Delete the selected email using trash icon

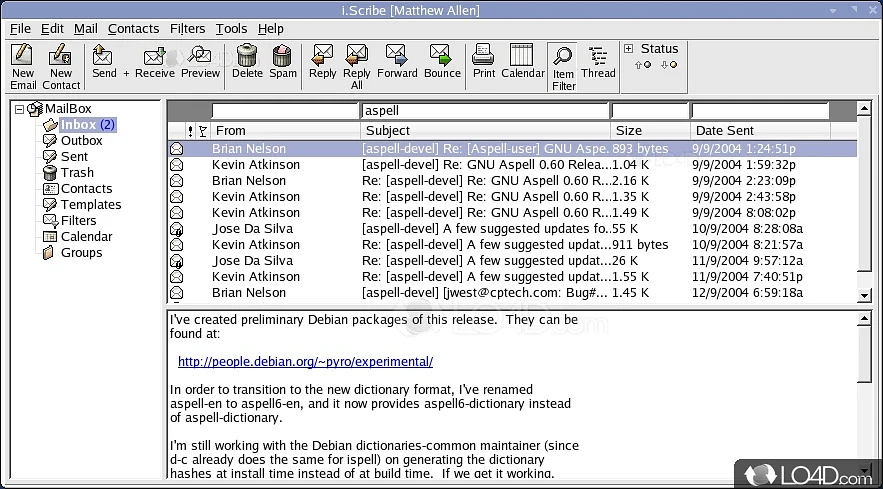(x=247, y=60)
